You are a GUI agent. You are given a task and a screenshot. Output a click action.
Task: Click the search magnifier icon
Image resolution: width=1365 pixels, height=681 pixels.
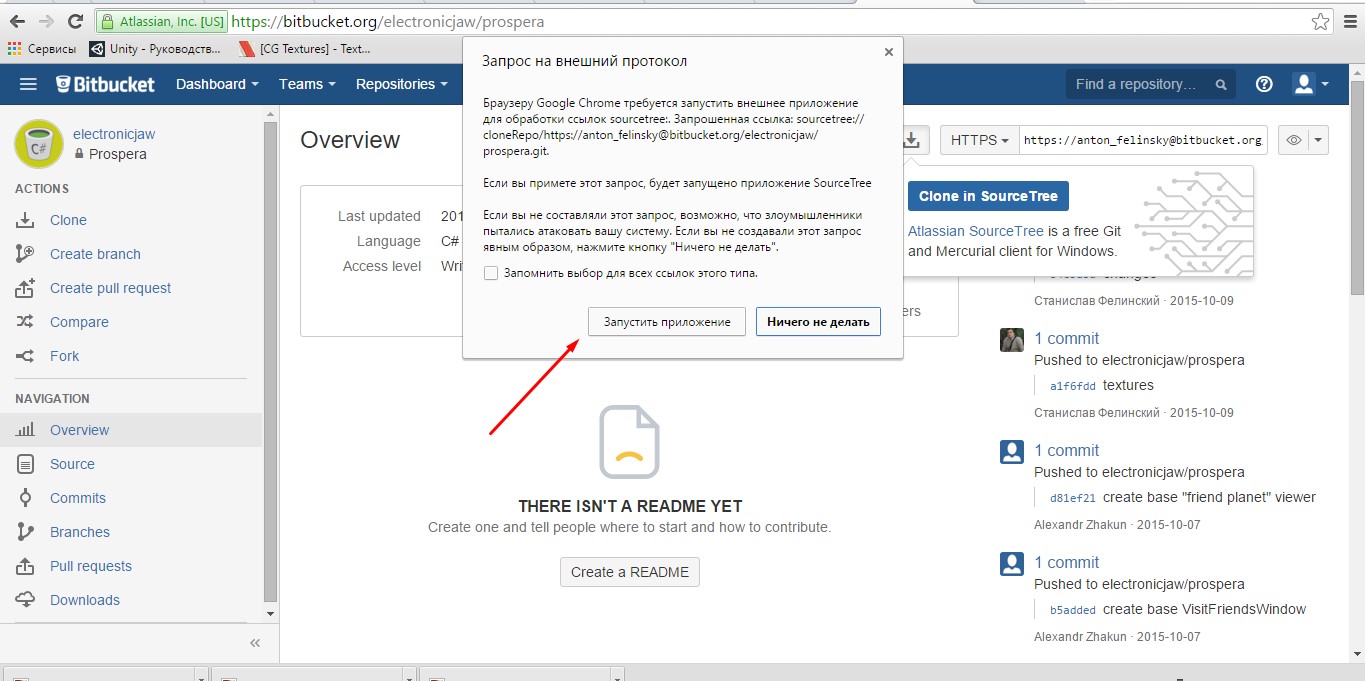click(1220, 85)
